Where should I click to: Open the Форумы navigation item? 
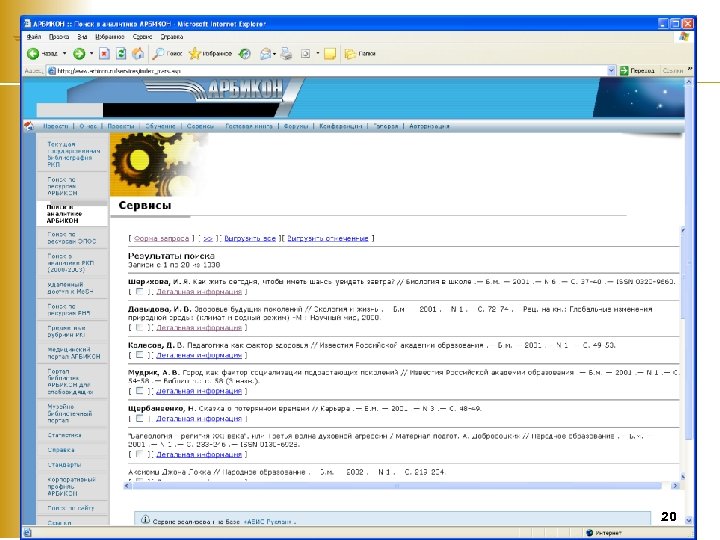click(296, 126)
